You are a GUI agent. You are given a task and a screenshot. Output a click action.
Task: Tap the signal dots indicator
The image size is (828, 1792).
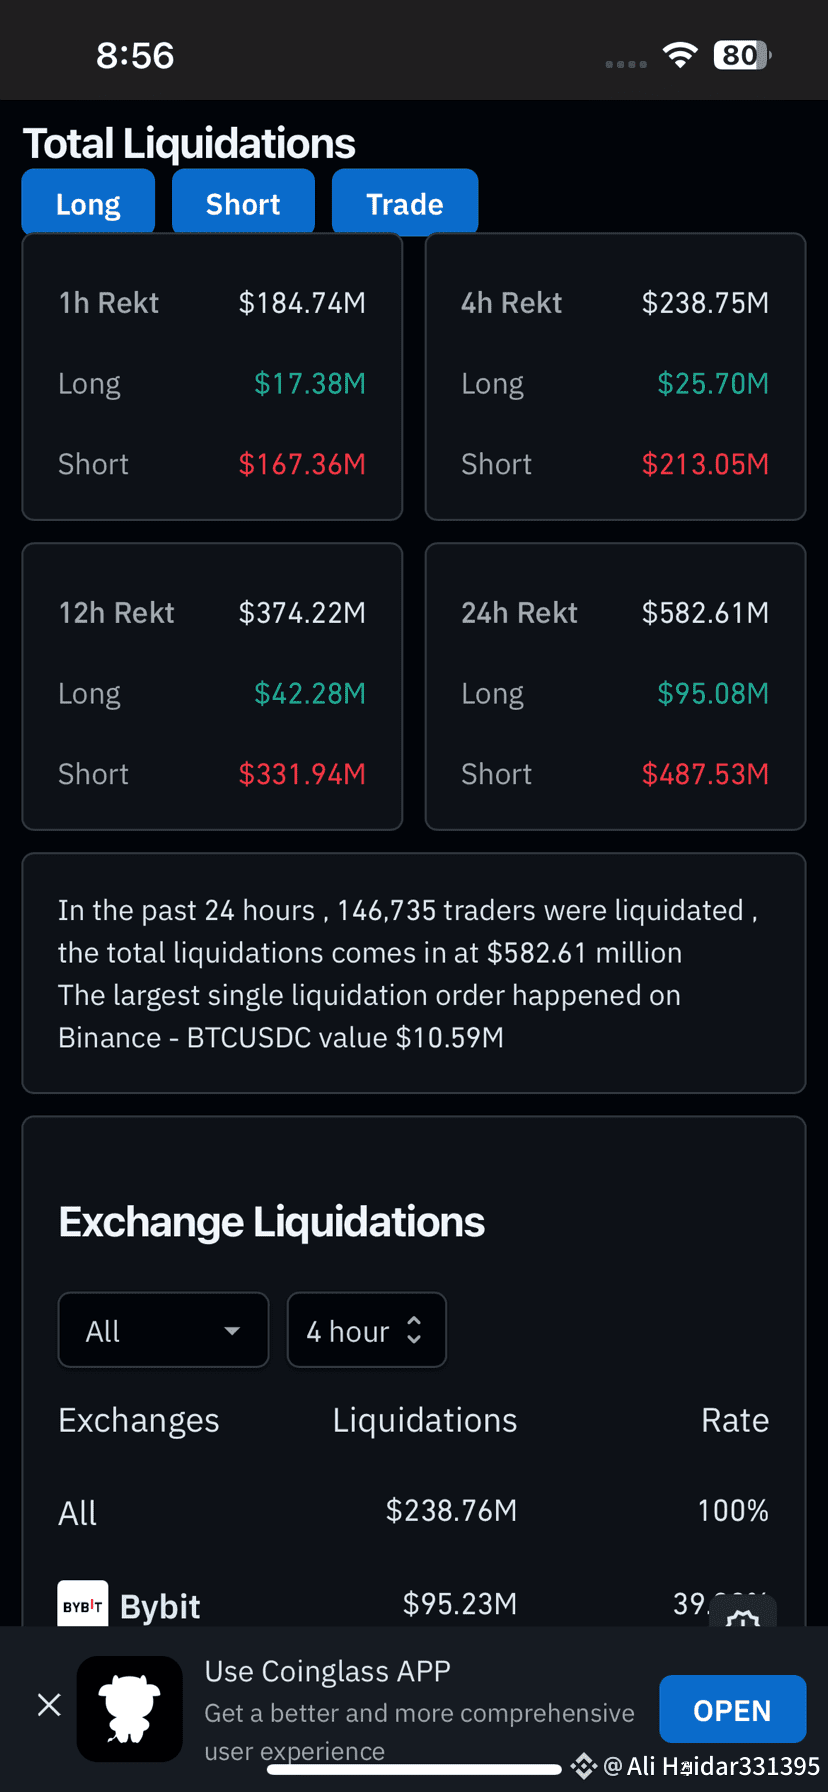pyautogui.click(x=626, y=64)
